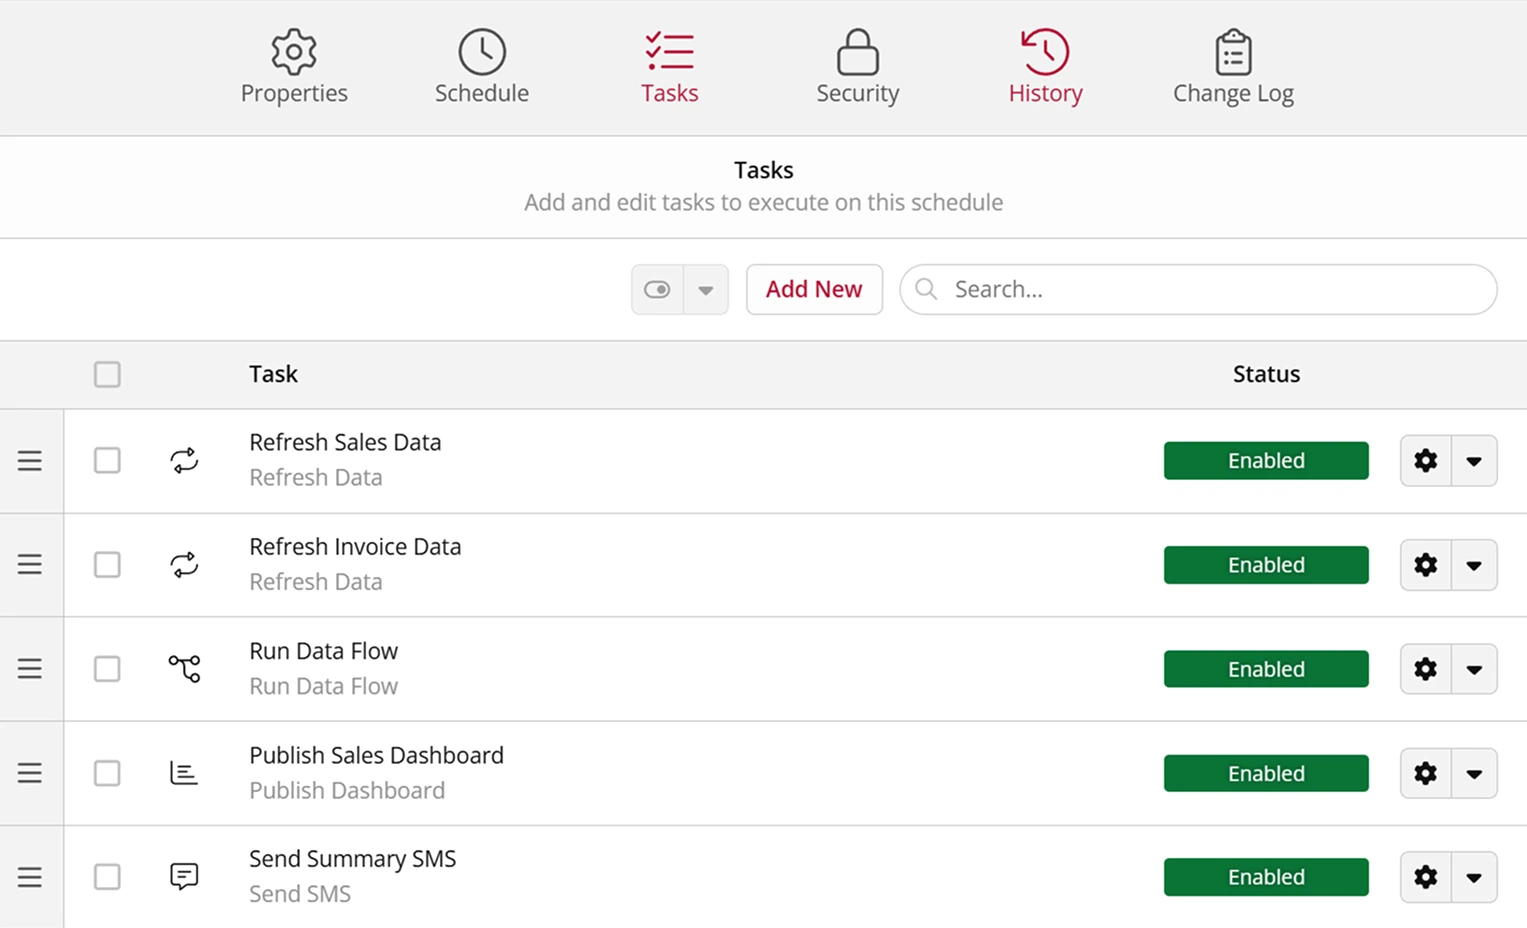Check the select-all tasks checkbox in header

pyautogui.click(x=107, y=374)
